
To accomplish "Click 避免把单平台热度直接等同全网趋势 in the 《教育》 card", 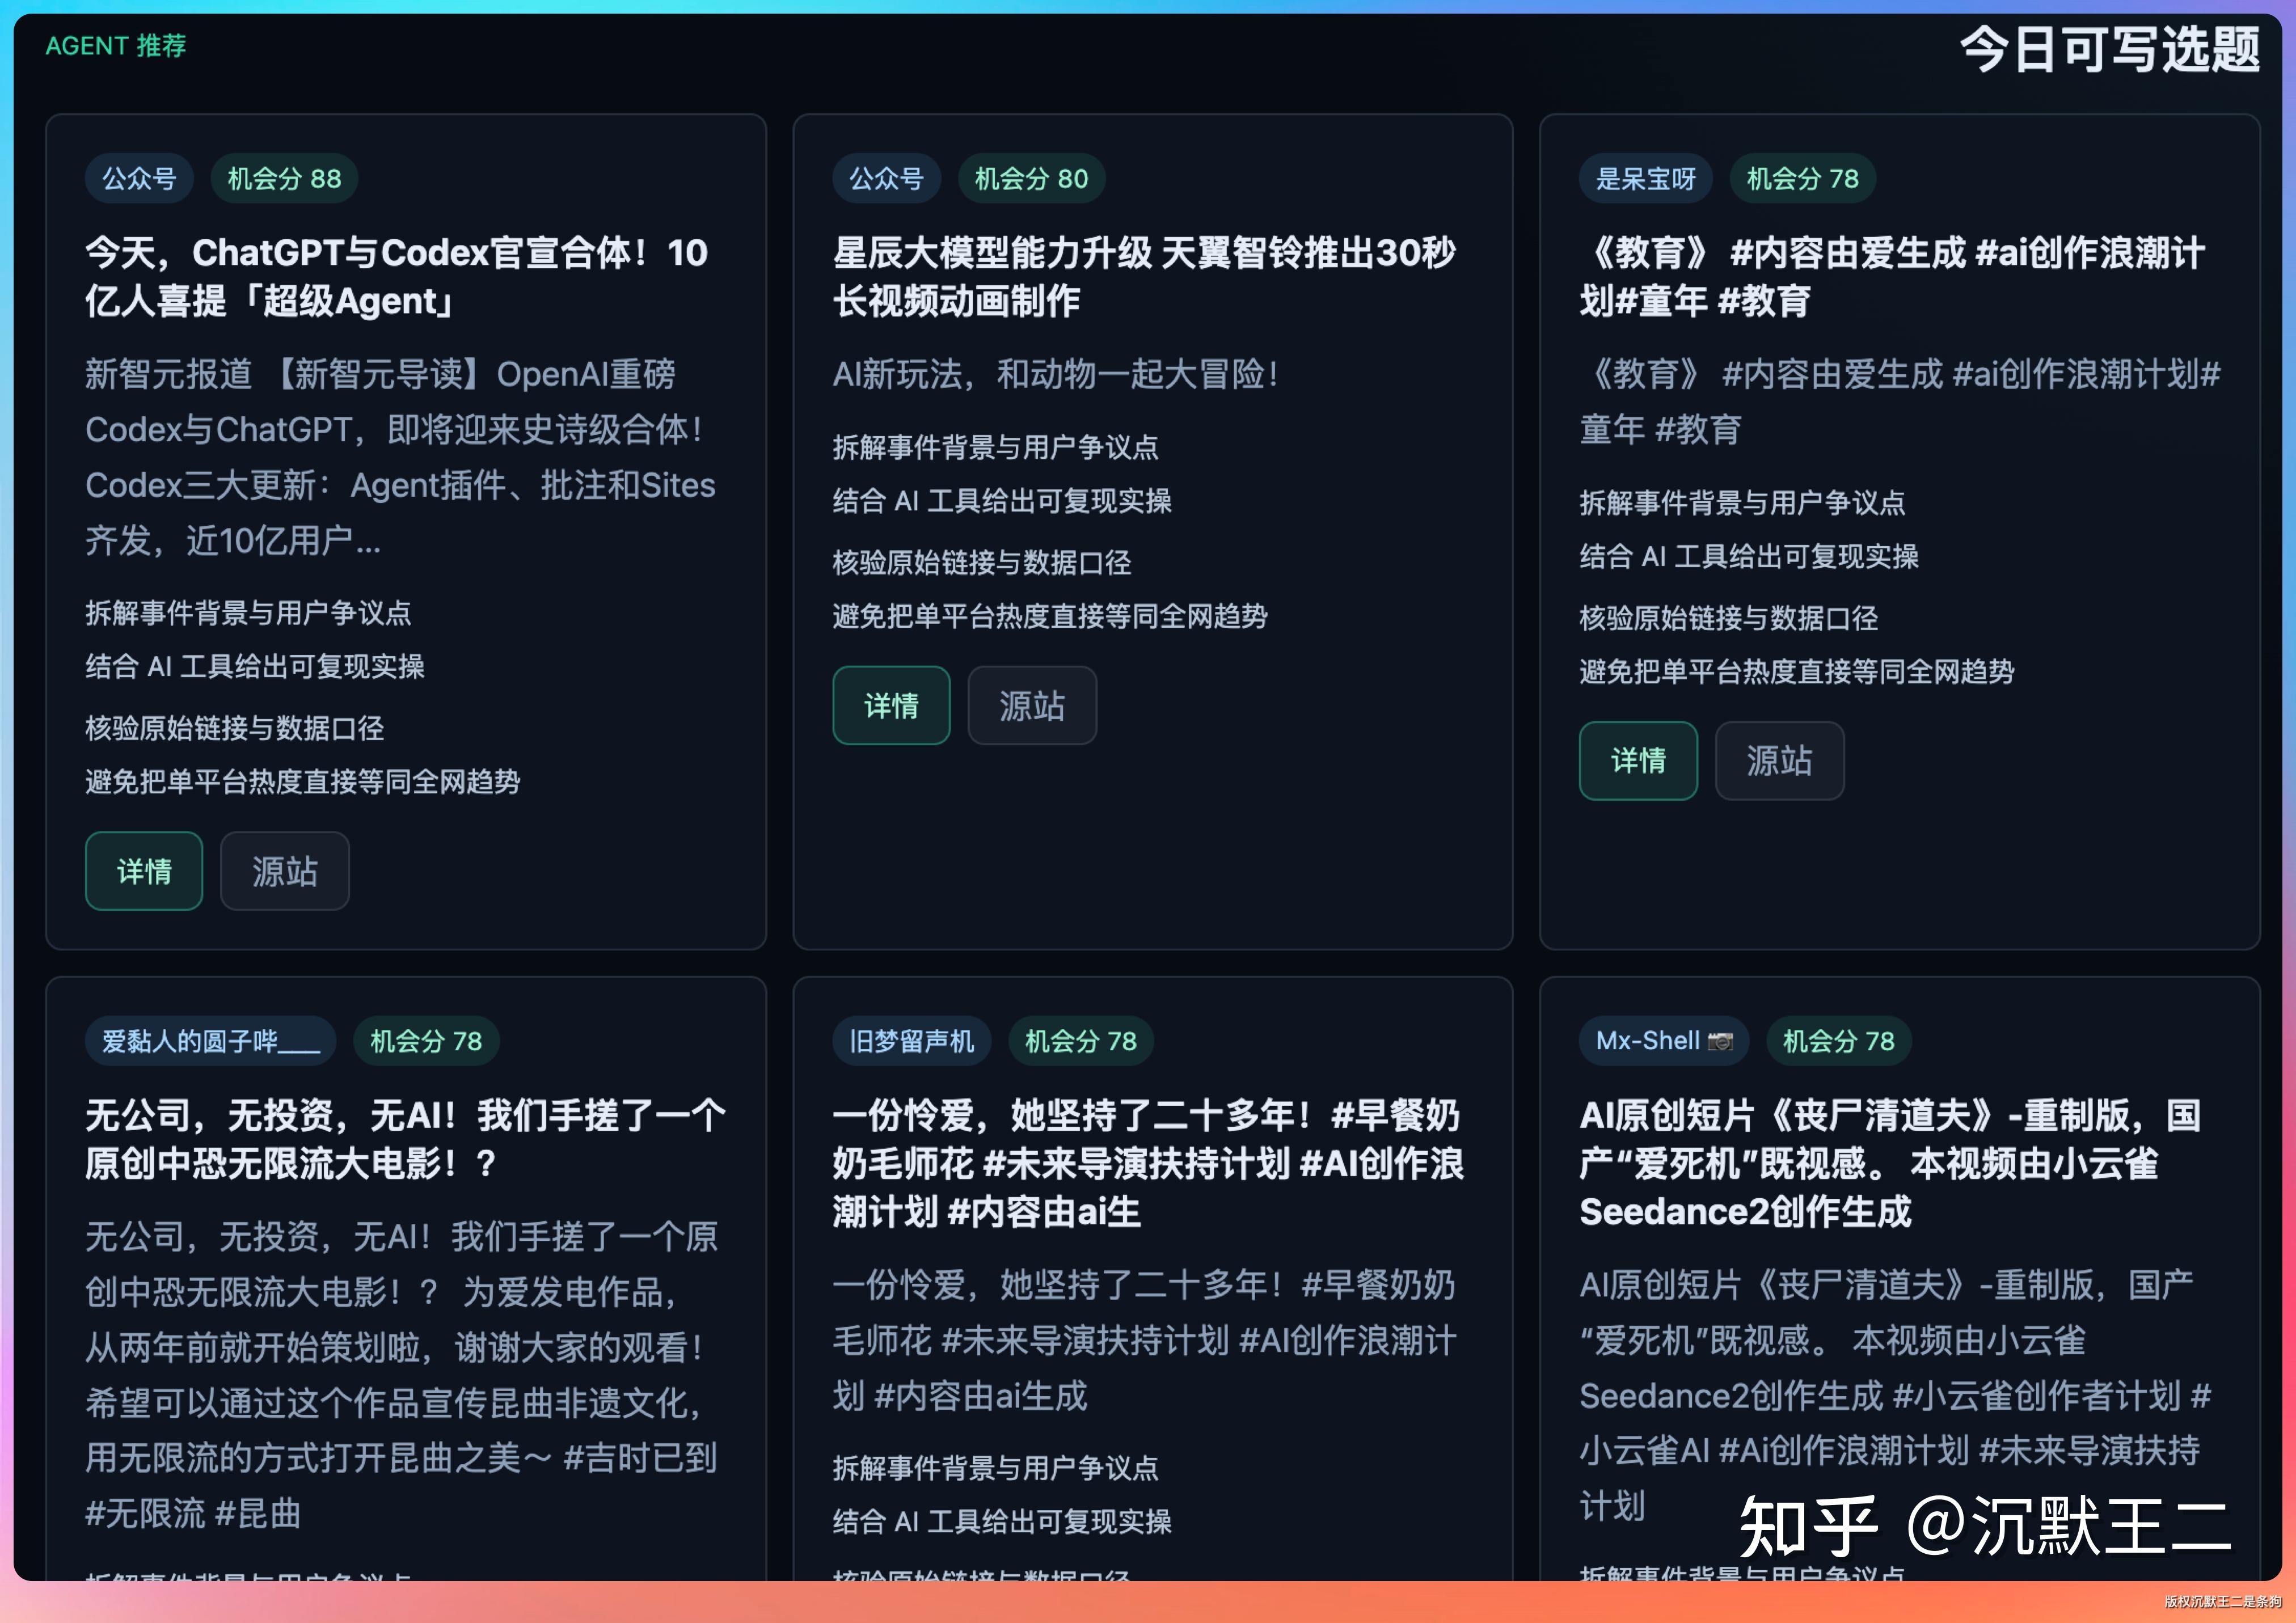I will pyautogui.click(x=1797, y=671).
